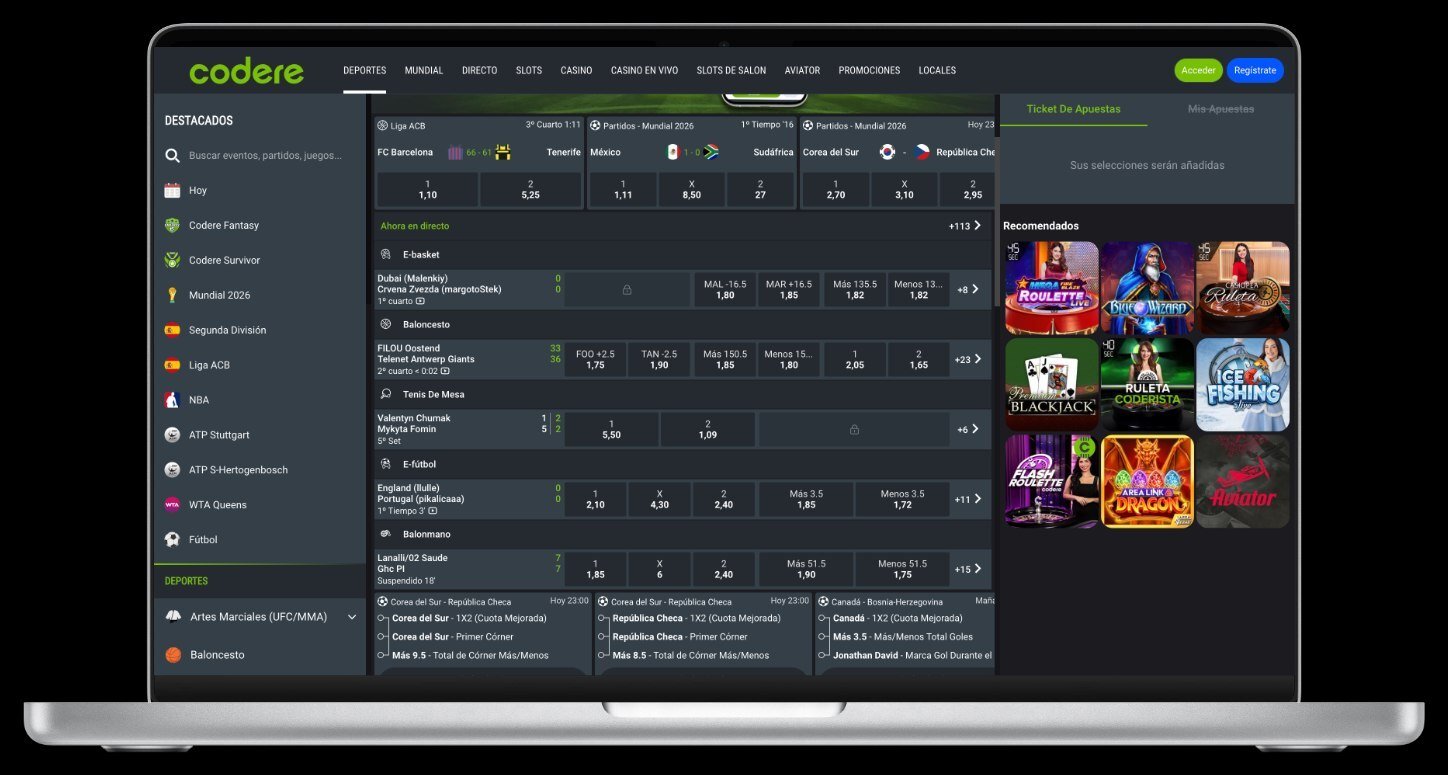This screenshot has width=1448, height=775.
Task: Open NBA via its logo icon
Action: pyautogui.click(x=172, y=400)
